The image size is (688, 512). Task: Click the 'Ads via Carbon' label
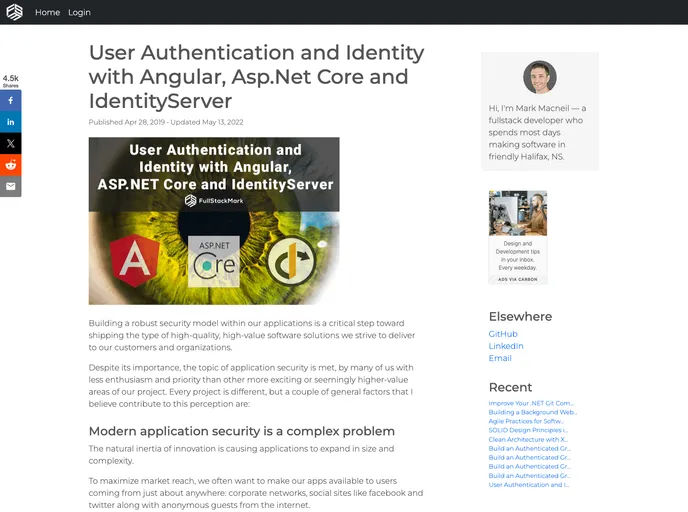(x=517, y=279)
